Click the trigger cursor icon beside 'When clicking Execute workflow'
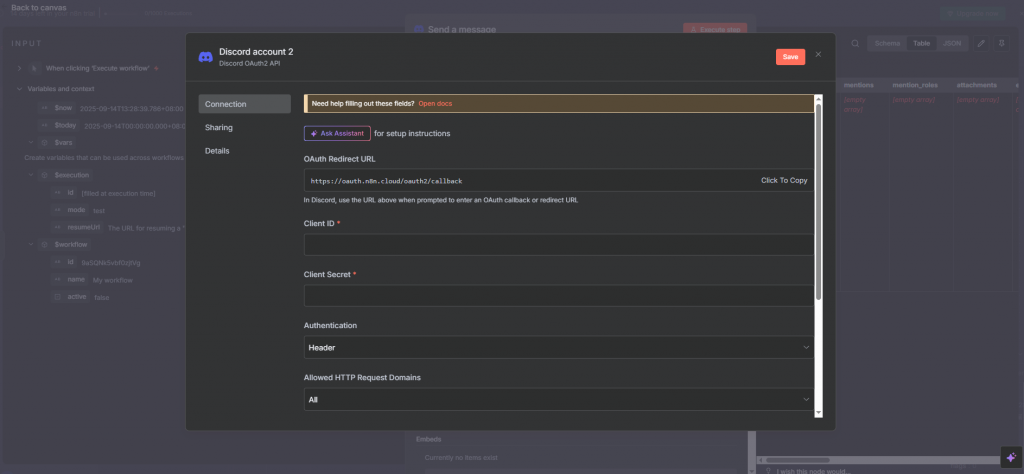The image size is (1024, 474). coord(34,69)
